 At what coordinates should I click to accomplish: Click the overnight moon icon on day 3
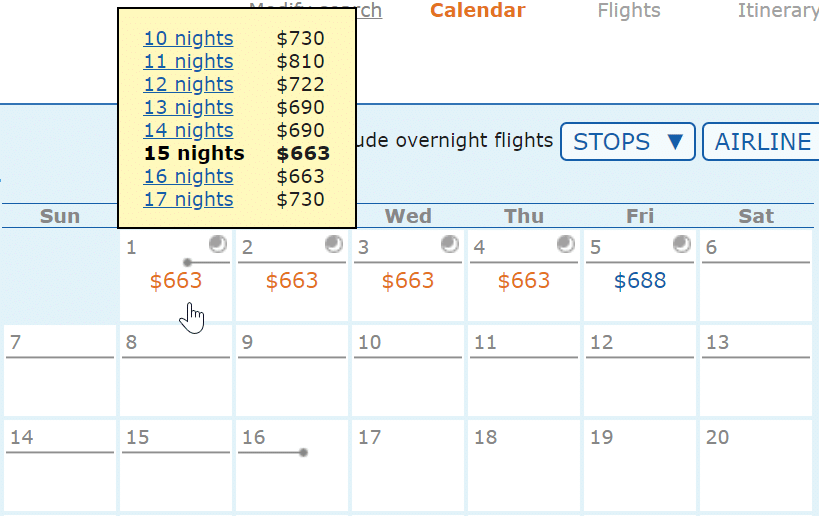450,244
